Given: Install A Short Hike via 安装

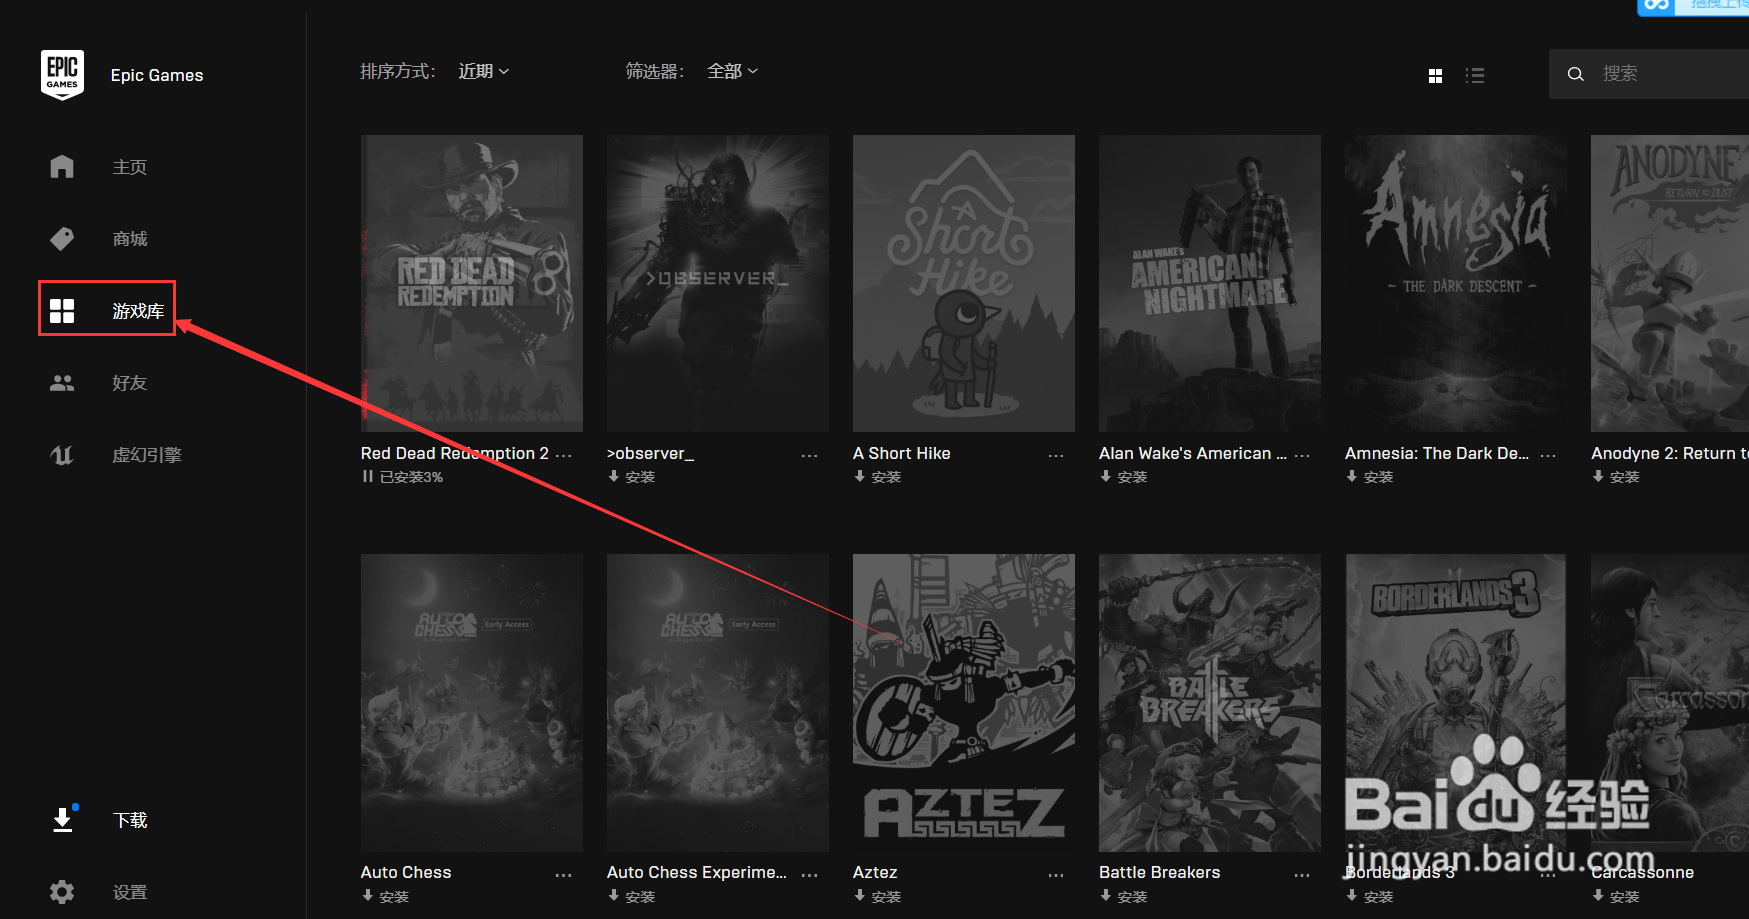Looking at the screenshot, I should point(877,477).
